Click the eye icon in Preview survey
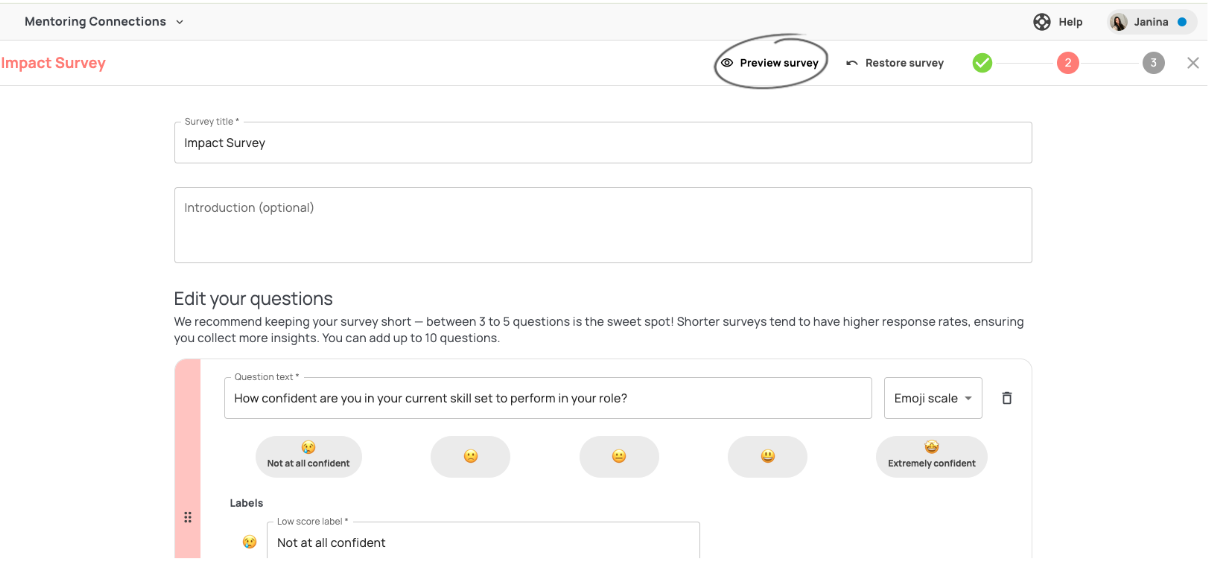Image resolution: width=1209 pixels, height=571 pixels. [x=727, y=63]
